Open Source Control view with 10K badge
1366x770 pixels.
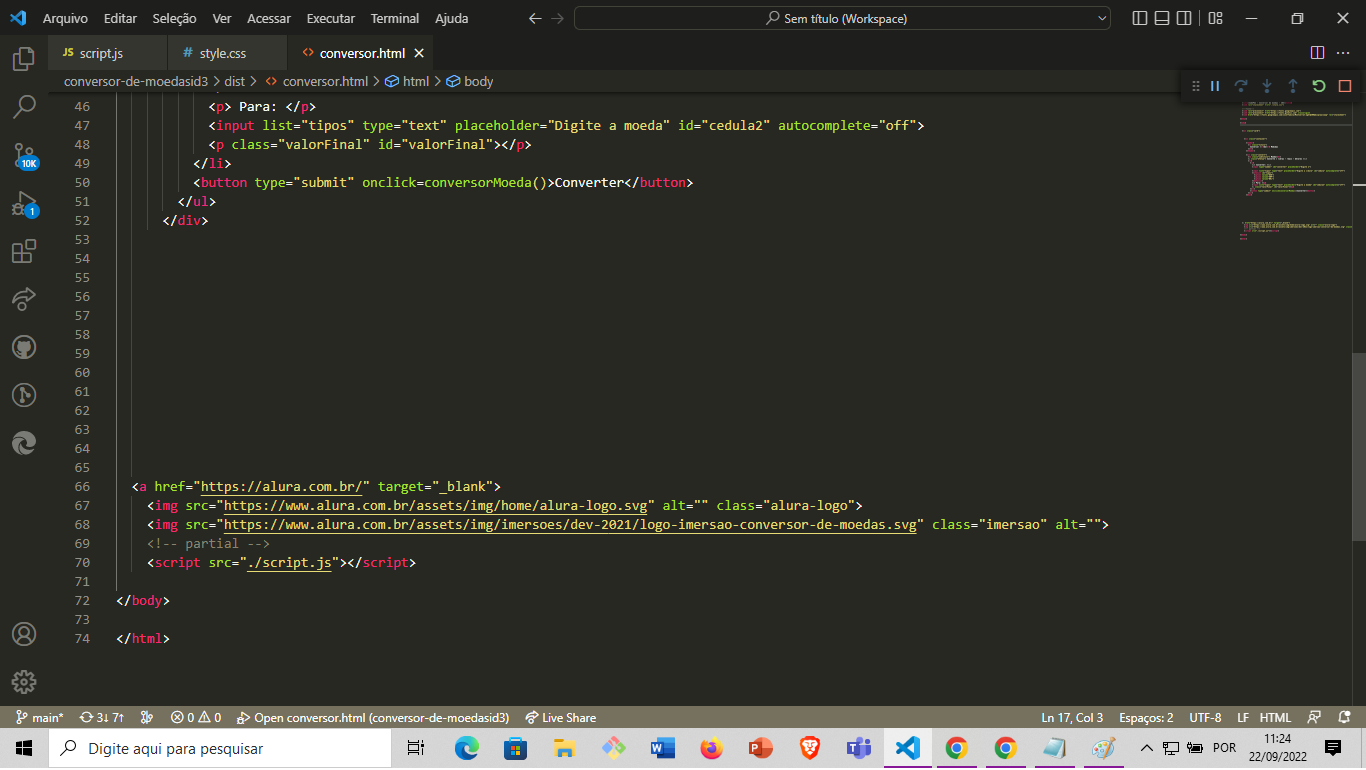[x=24, y=155]
